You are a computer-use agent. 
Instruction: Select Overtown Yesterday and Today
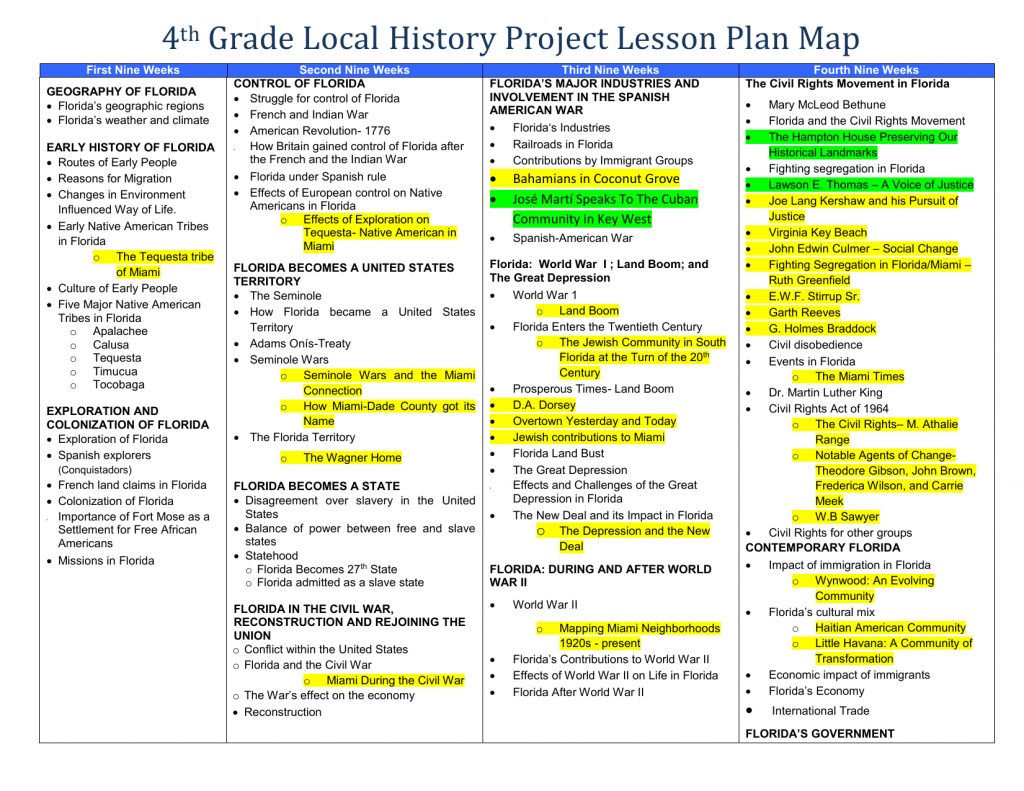(594, 421)
